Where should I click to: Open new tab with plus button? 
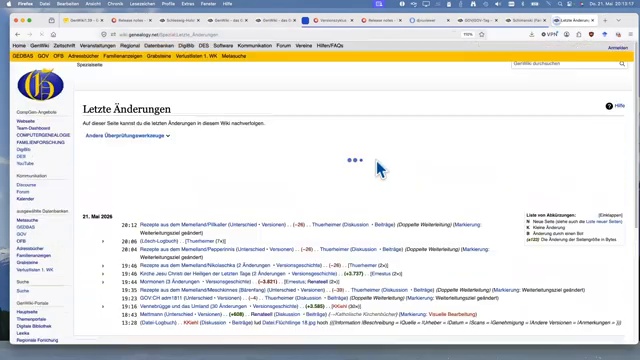605,20
